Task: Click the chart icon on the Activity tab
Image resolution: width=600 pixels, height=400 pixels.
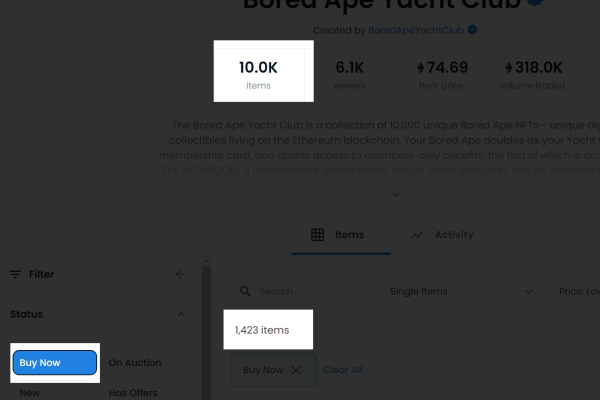Action: pos(417,235)
